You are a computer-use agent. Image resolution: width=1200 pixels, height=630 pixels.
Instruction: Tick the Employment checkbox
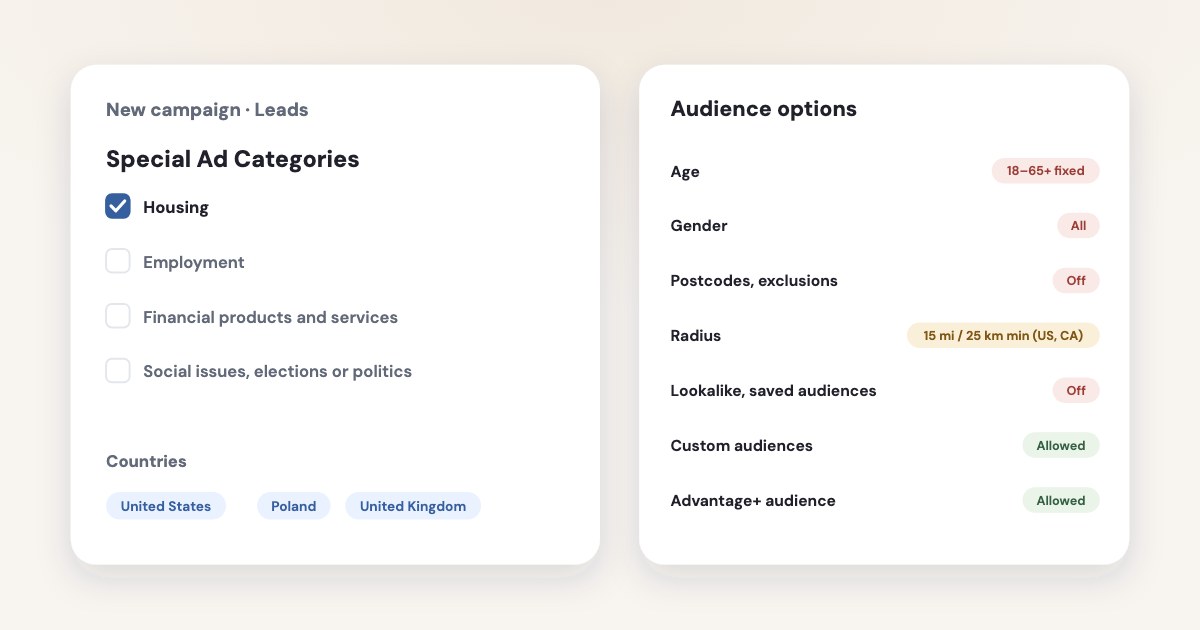pyautogui.click(x=118, y=262)
